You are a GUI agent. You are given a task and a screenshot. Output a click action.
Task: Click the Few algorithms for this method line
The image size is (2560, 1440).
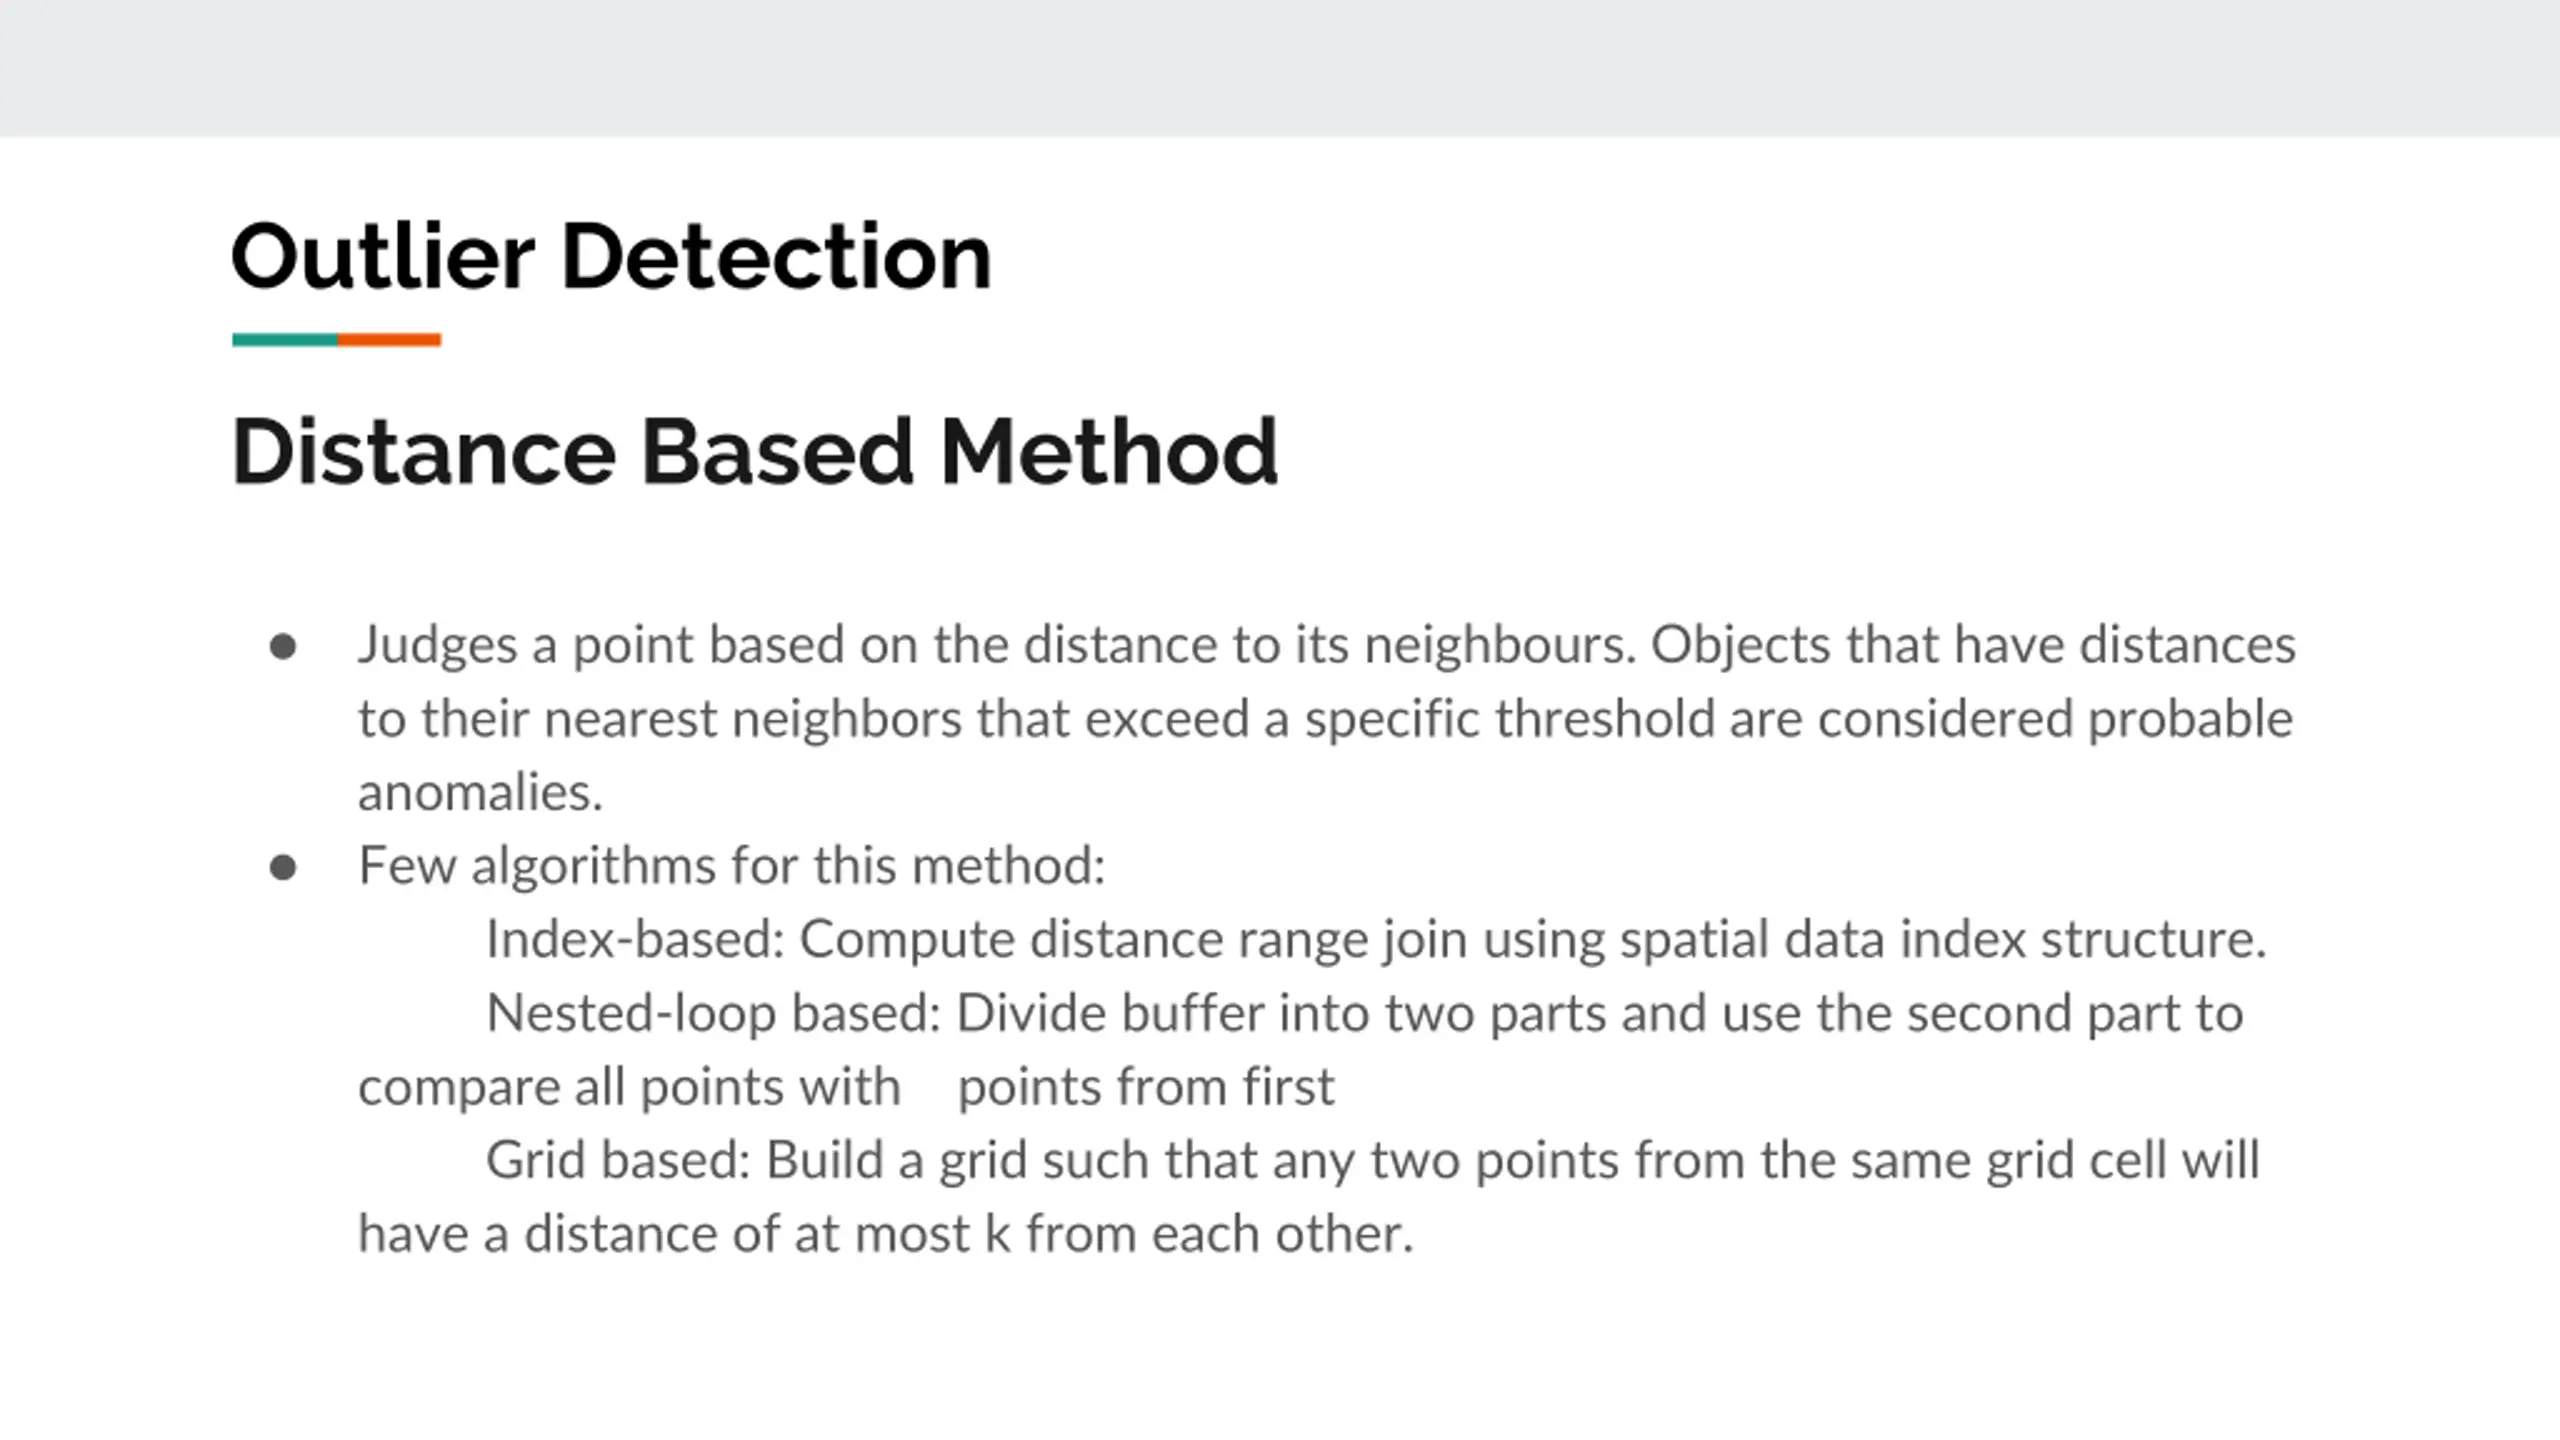732,865
